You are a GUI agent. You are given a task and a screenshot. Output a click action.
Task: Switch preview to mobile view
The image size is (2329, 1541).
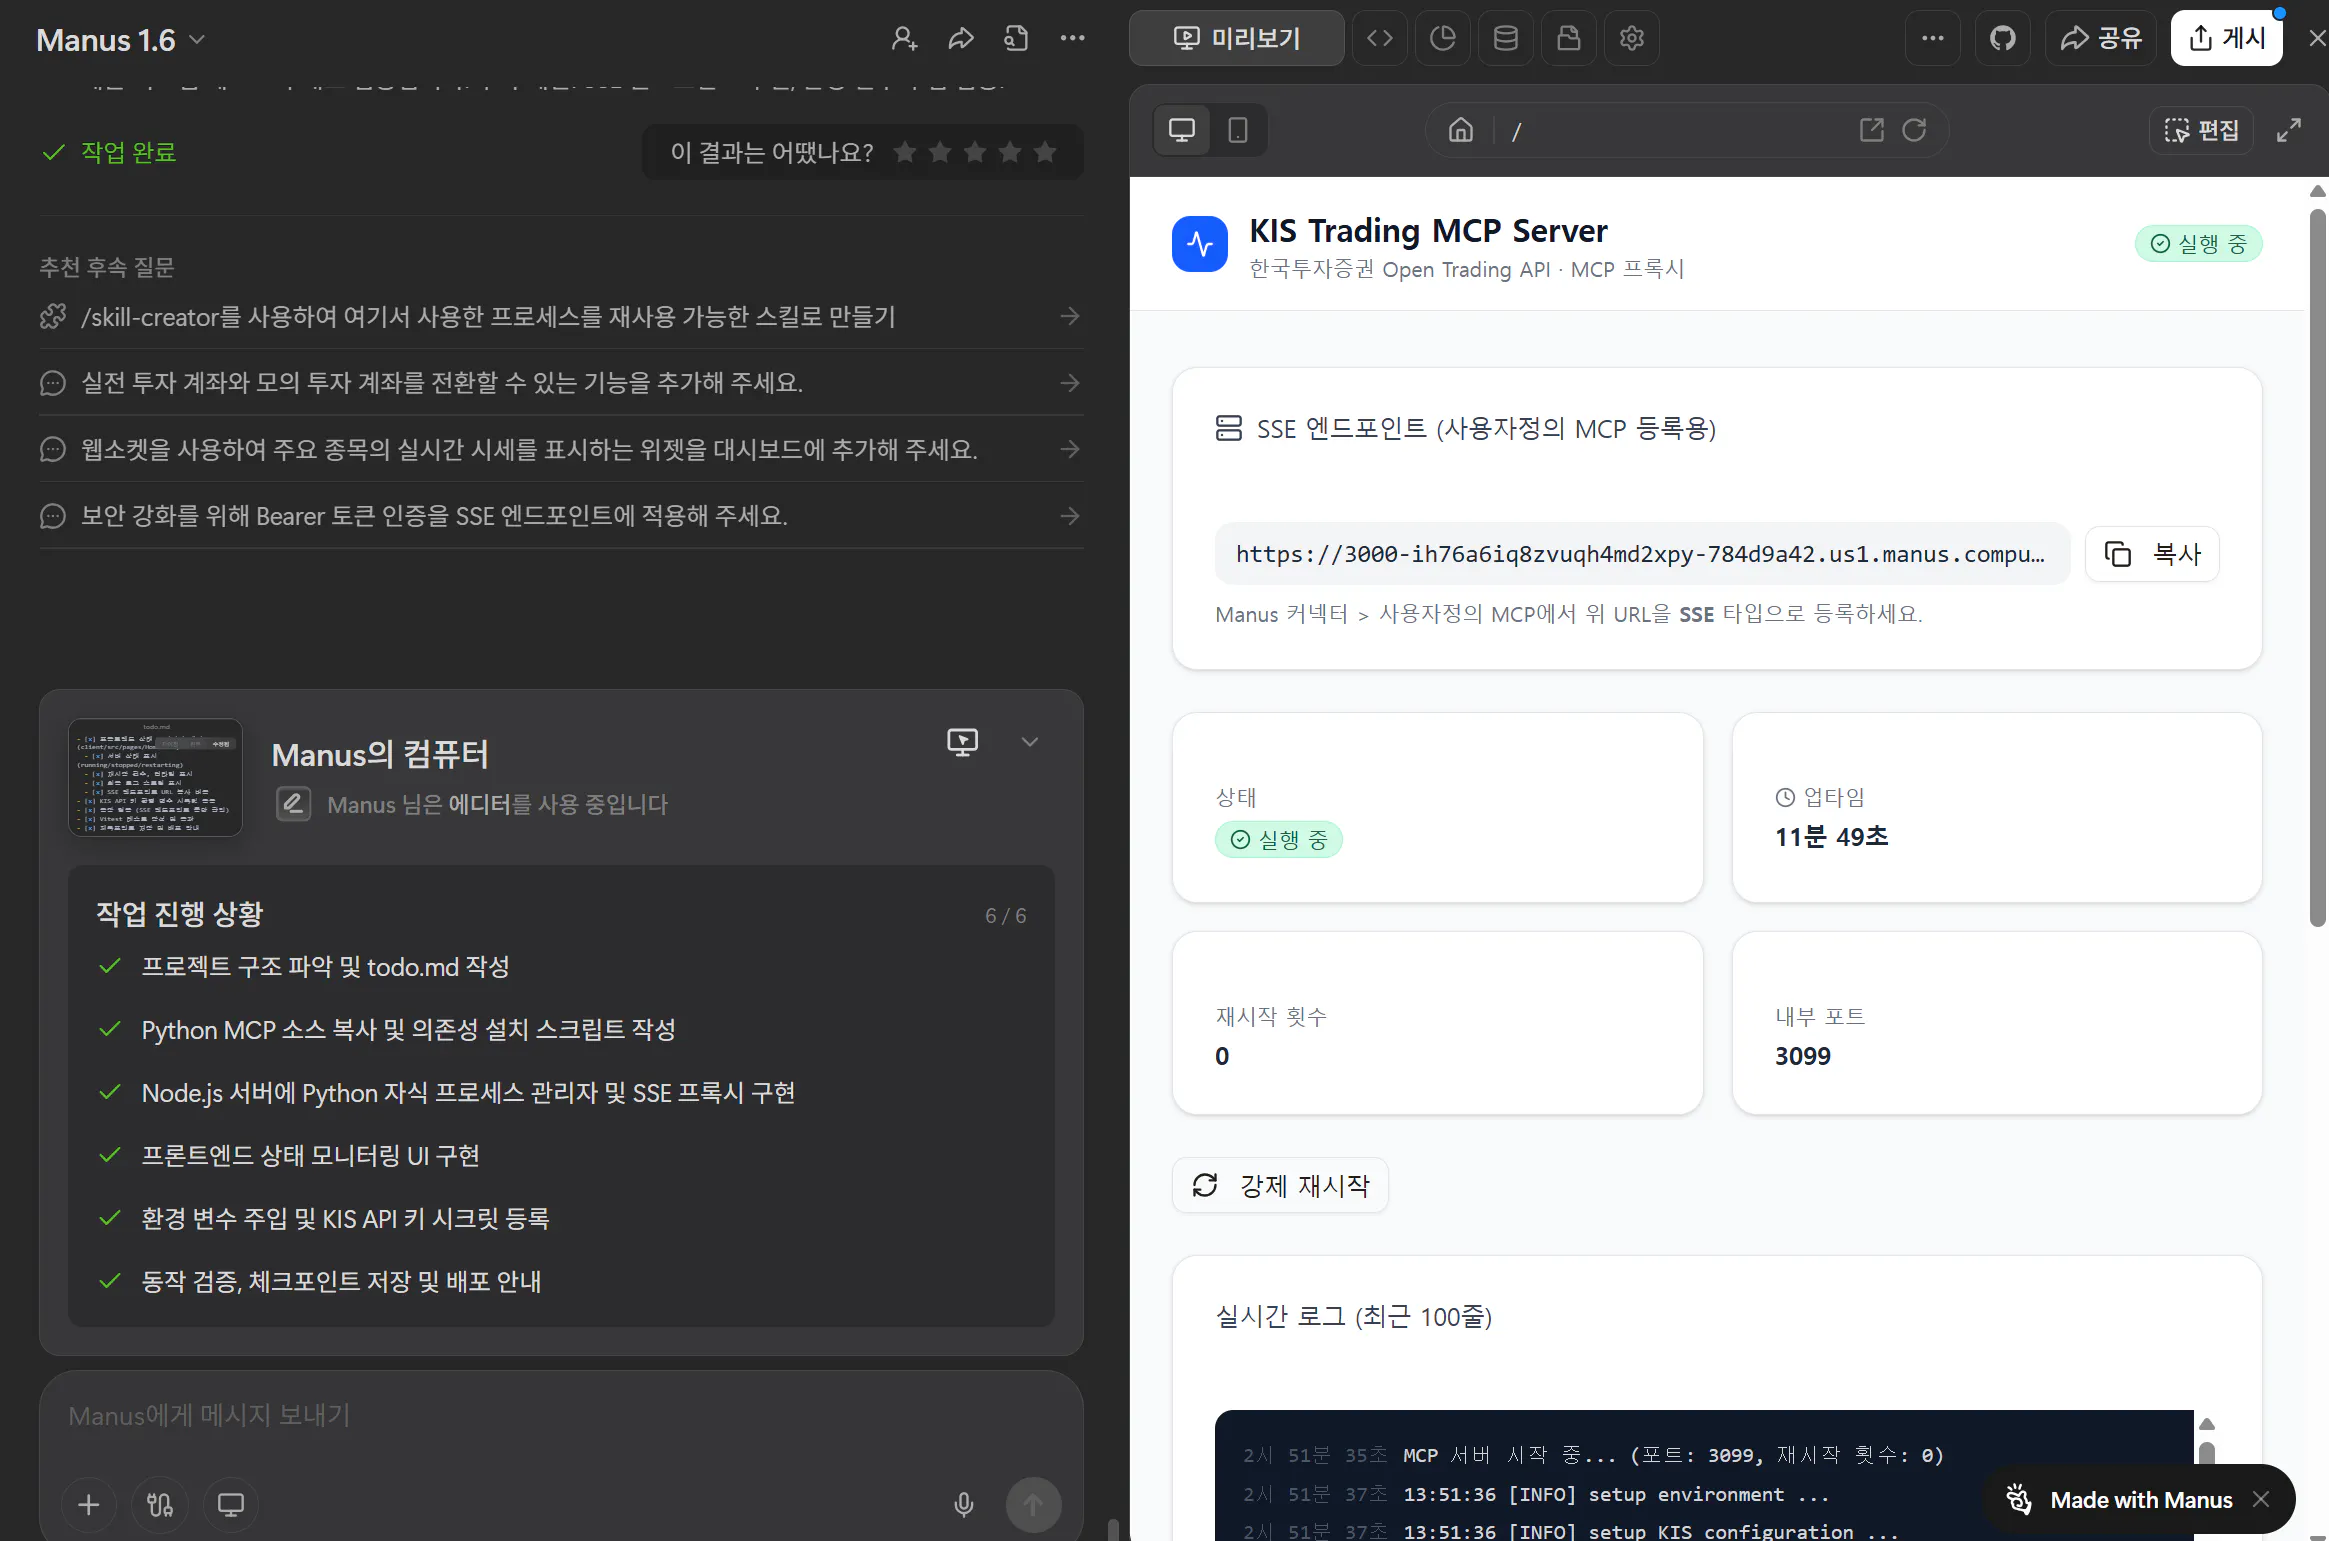[1237, 130]
